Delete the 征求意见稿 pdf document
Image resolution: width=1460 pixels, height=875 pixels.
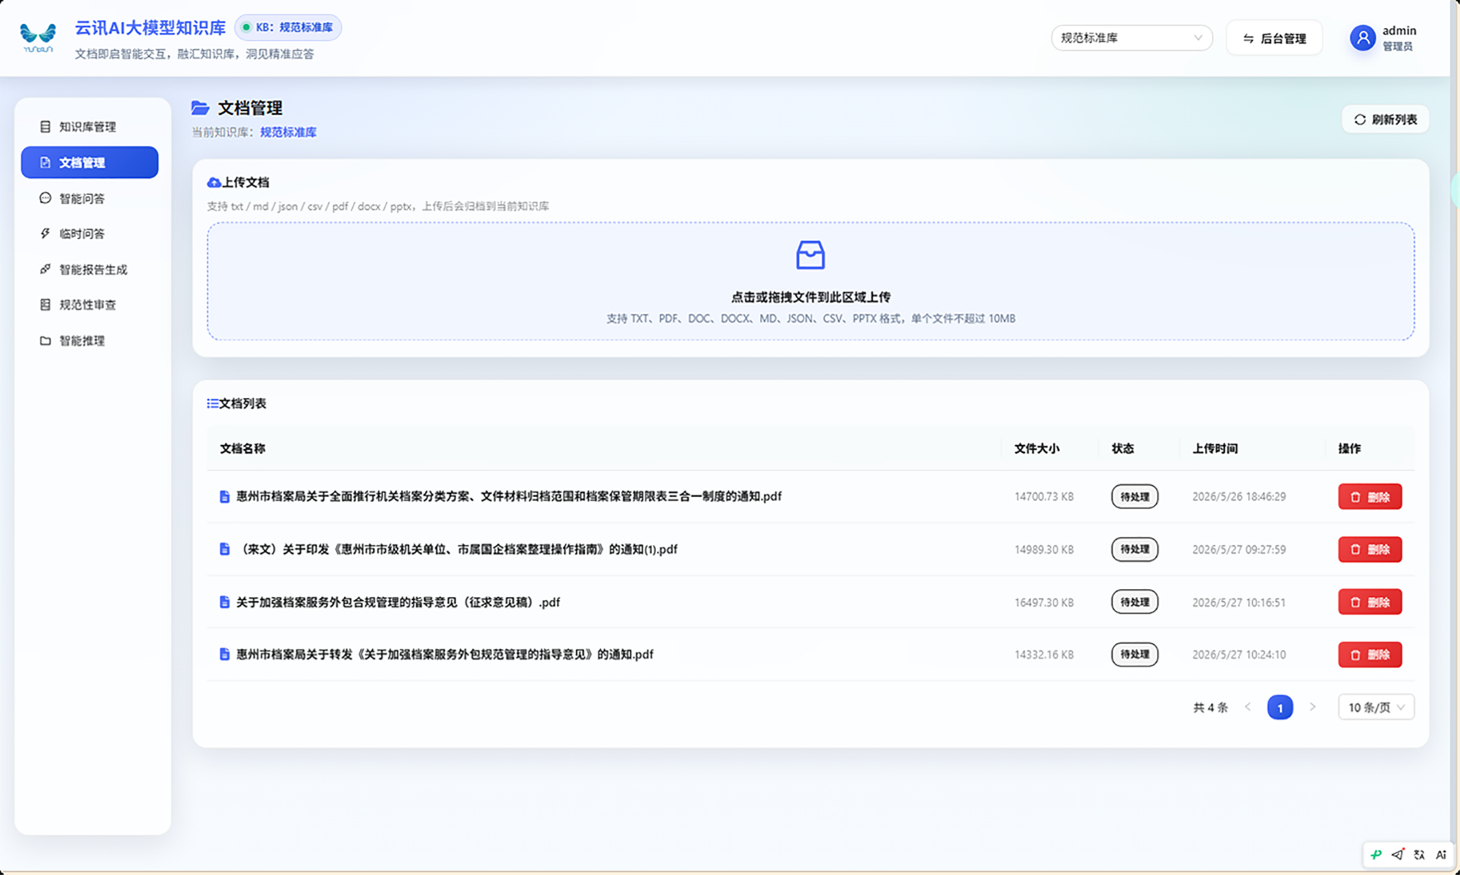(1370, 602)
